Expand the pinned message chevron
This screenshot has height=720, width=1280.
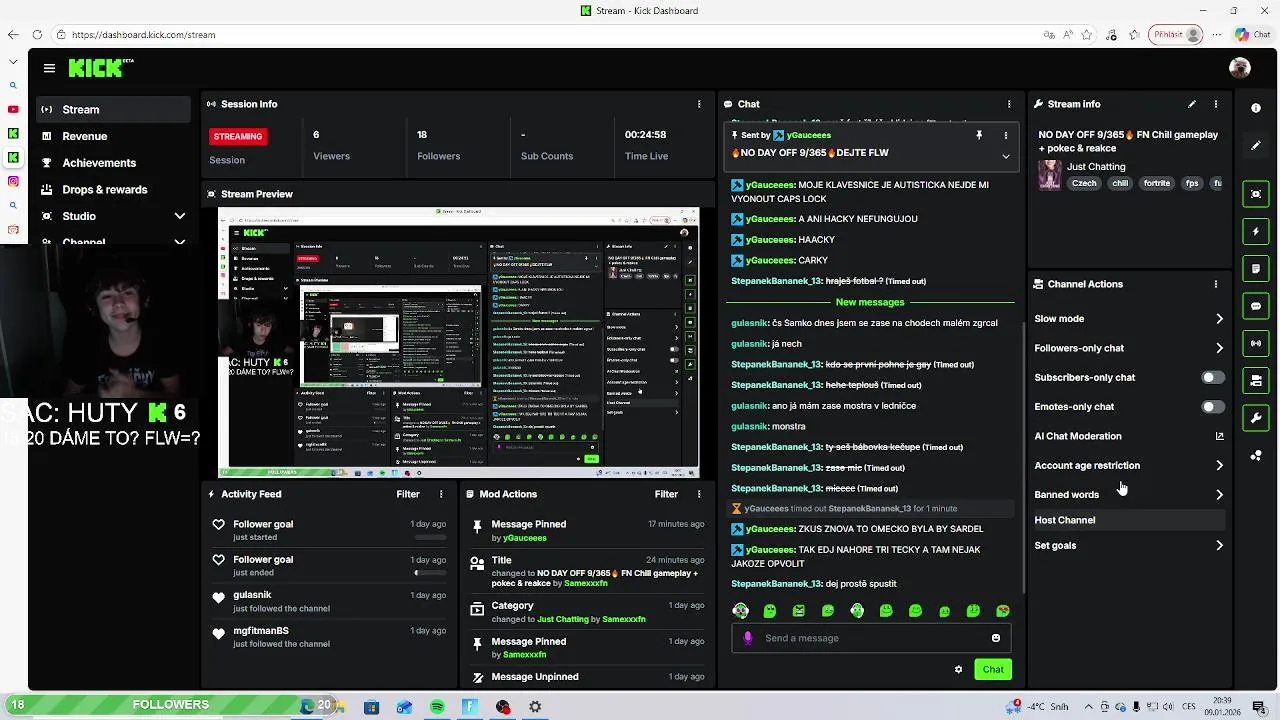[1006, 156]
